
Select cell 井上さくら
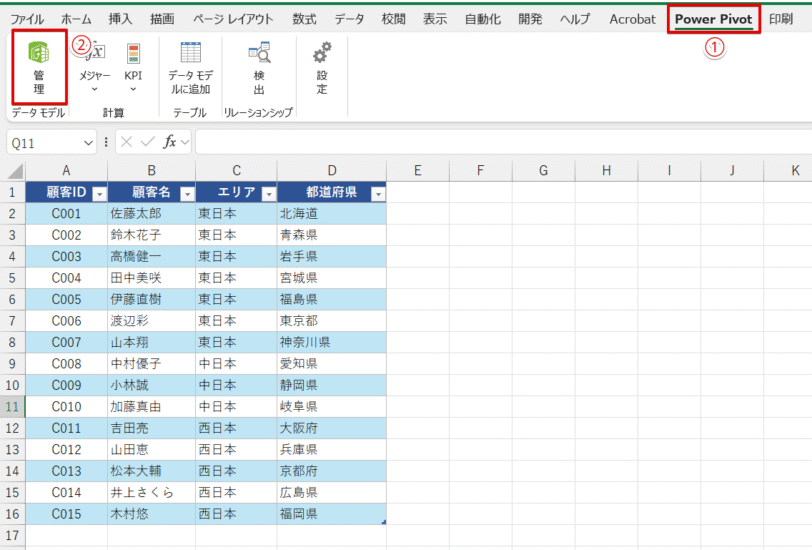151,493
